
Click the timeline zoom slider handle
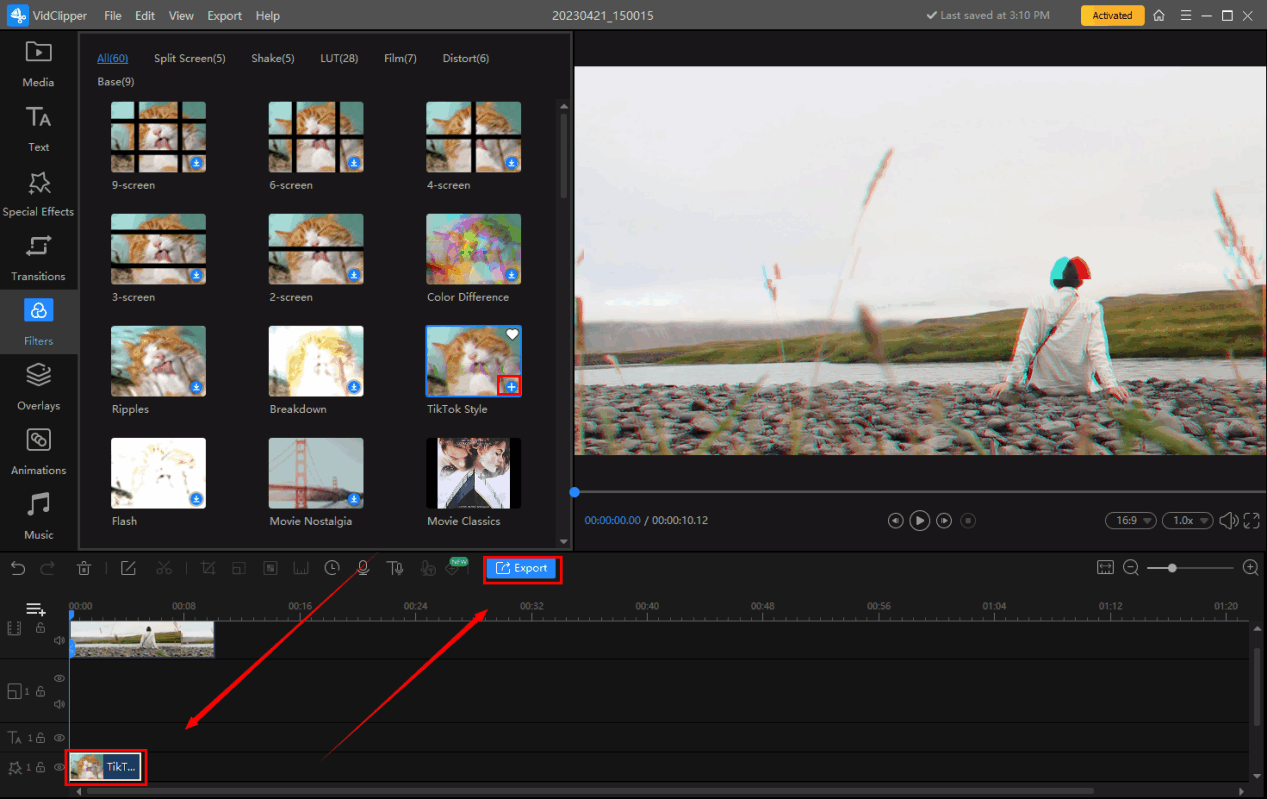1172,568
